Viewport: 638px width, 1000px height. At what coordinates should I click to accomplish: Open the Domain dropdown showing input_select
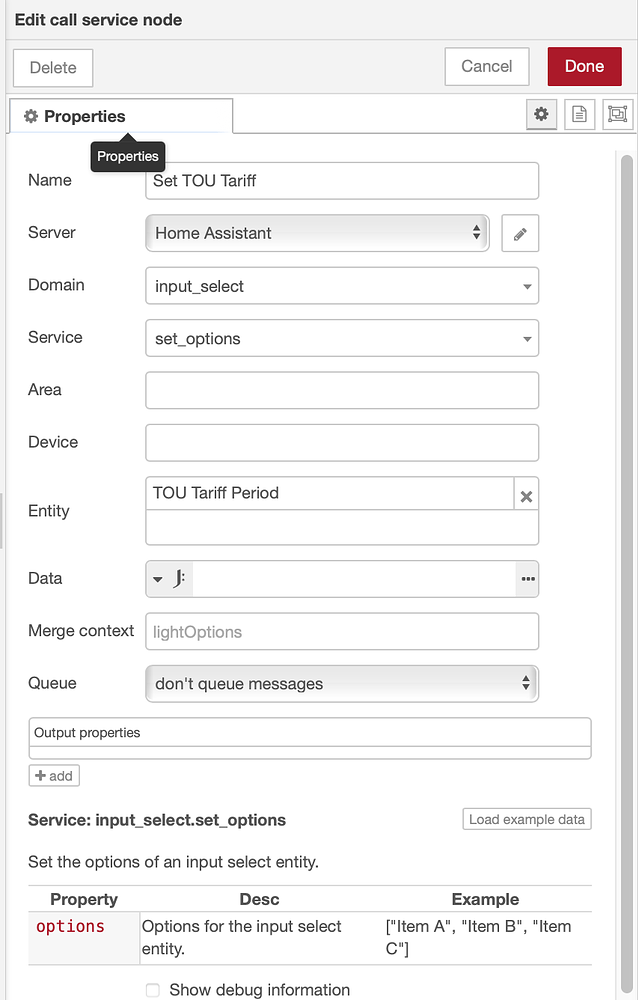341,285
